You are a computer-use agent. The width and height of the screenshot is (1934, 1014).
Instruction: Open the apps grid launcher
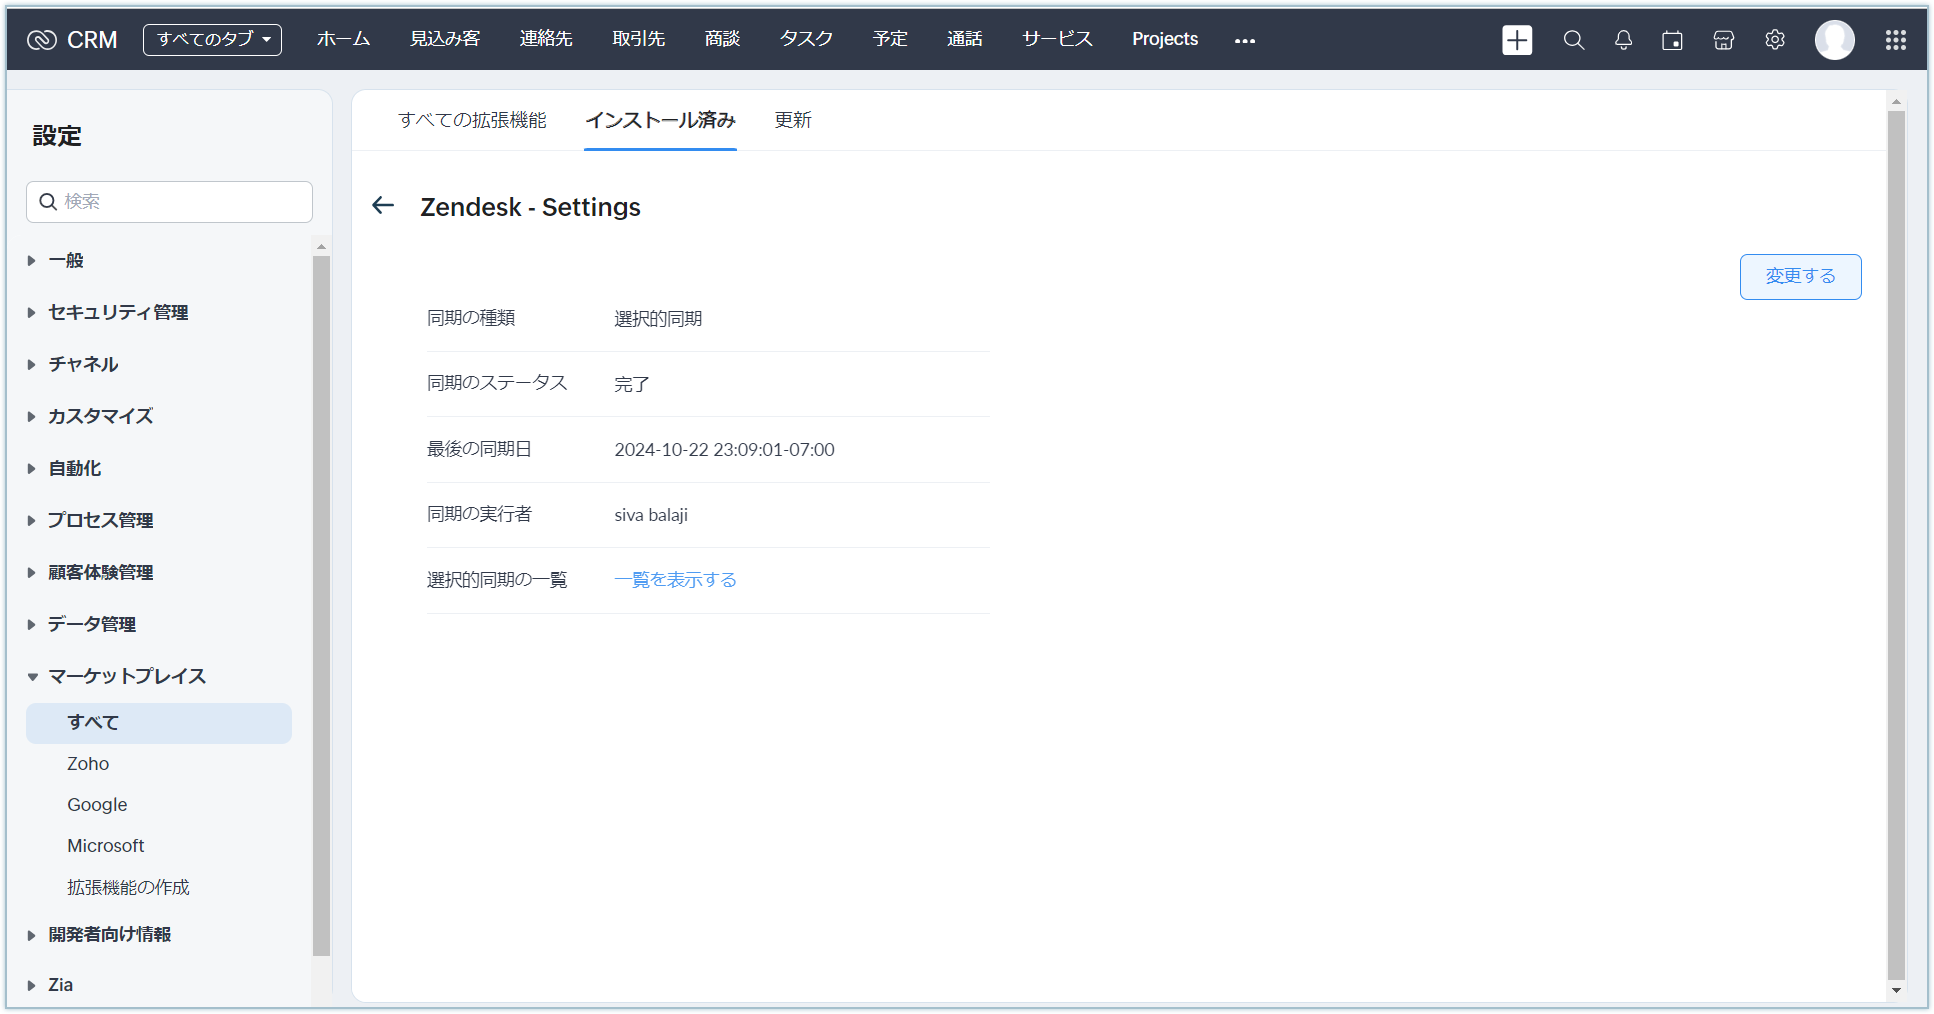coord(1895,40)
